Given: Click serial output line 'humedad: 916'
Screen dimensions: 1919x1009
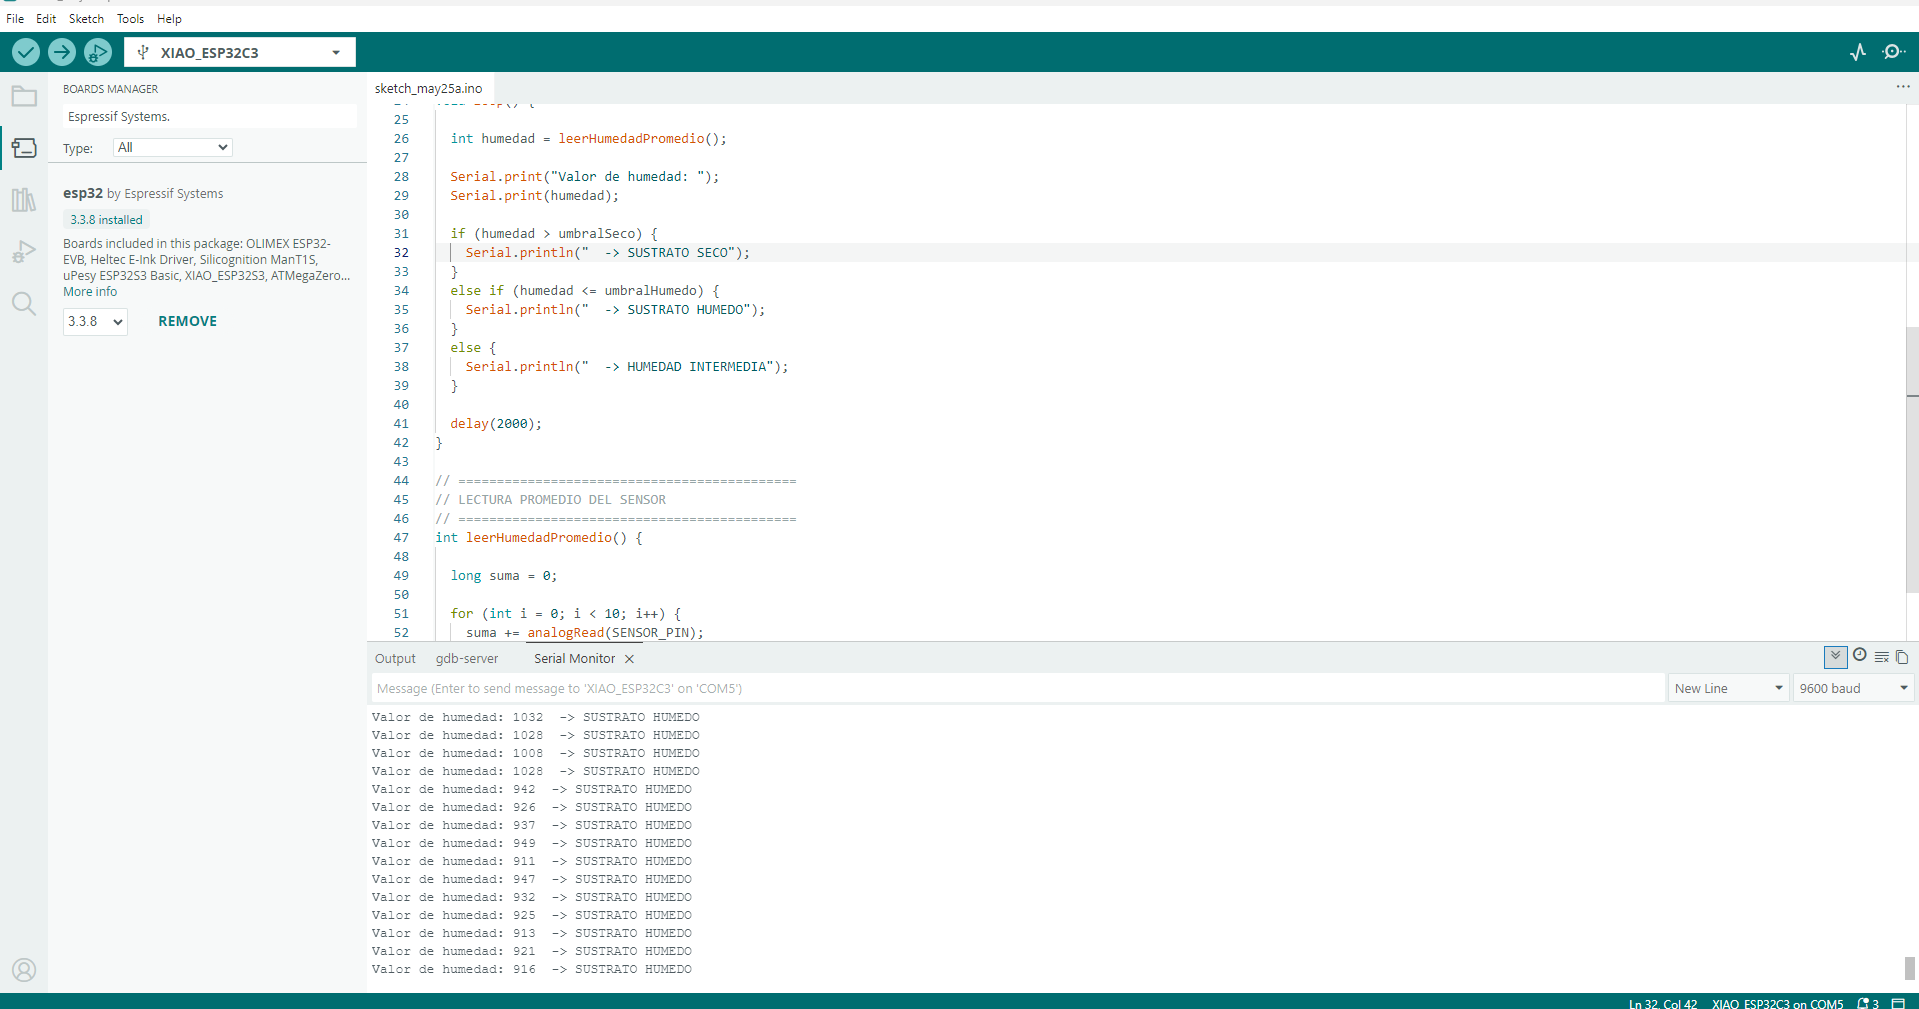Looking at the screenshot, I should click(532, 969).
